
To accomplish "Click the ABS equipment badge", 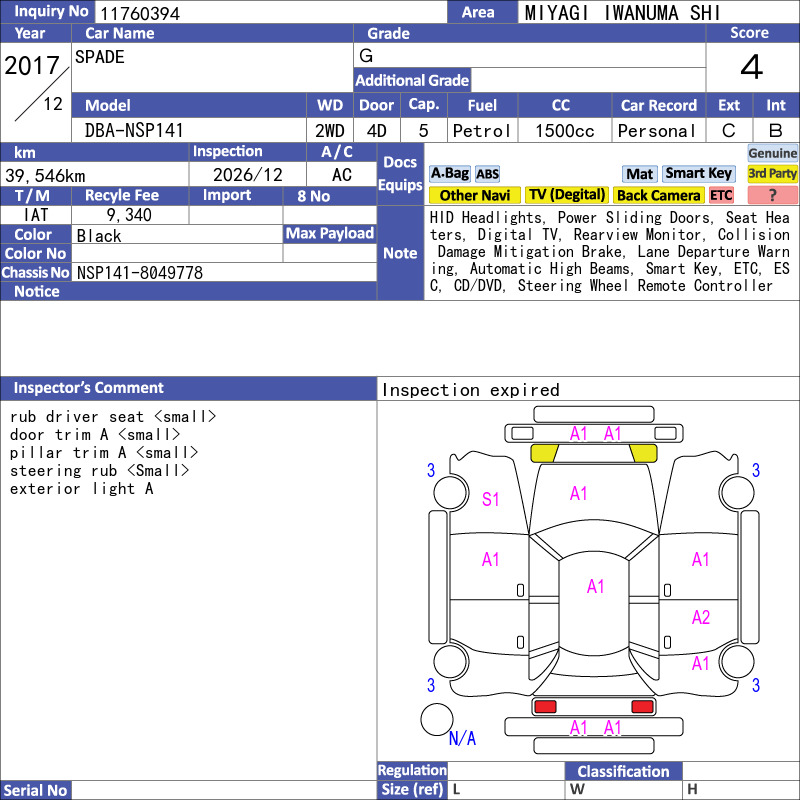I will coord(487,174).
